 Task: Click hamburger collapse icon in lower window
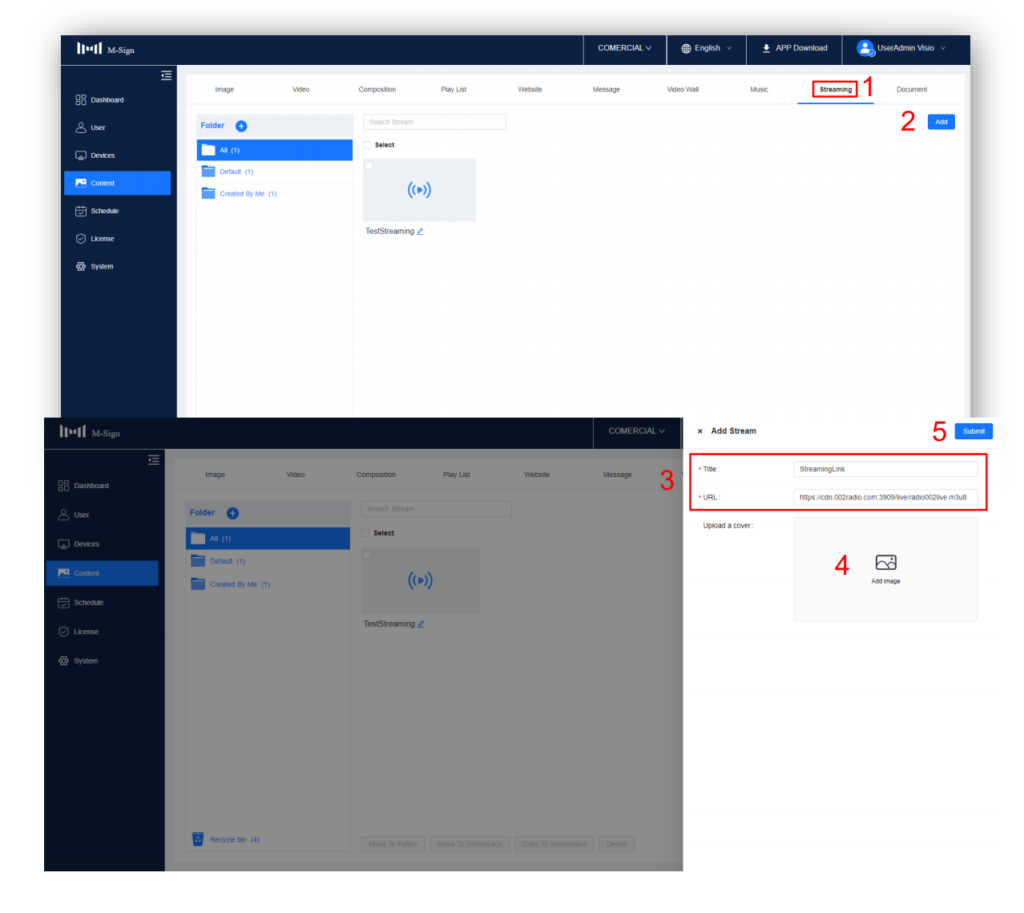point(153,460)
